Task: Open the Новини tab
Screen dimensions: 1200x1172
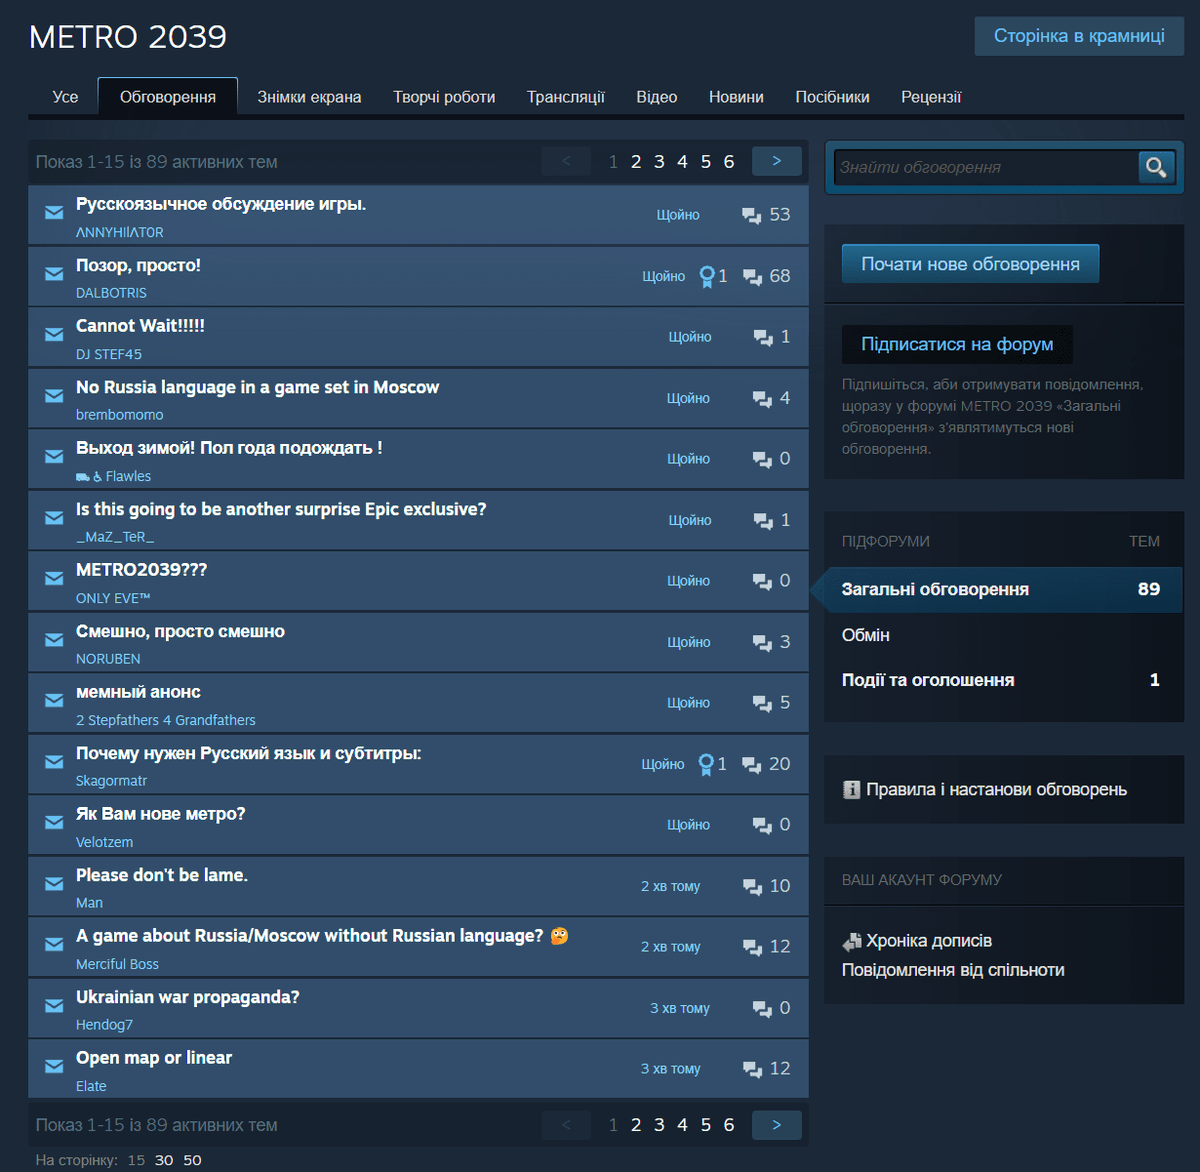Action: 736,97
